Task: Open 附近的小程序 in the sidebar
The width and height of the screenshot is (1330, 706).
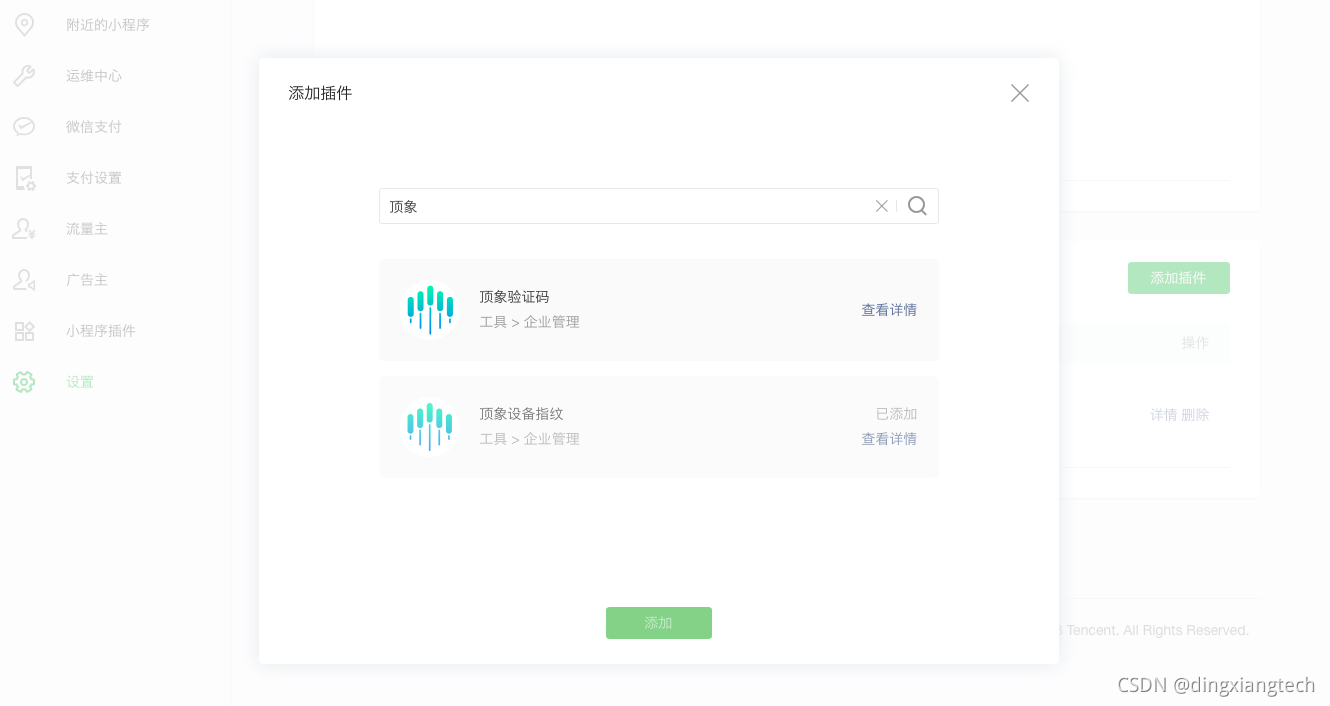Action: (108, 25)
